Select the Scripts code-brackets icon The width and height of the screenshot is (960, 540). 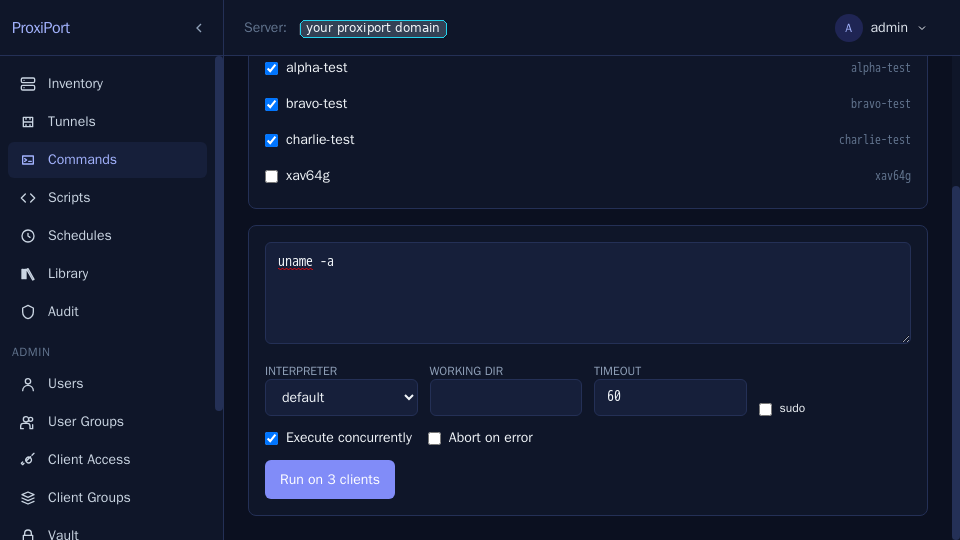pos(28,198)
